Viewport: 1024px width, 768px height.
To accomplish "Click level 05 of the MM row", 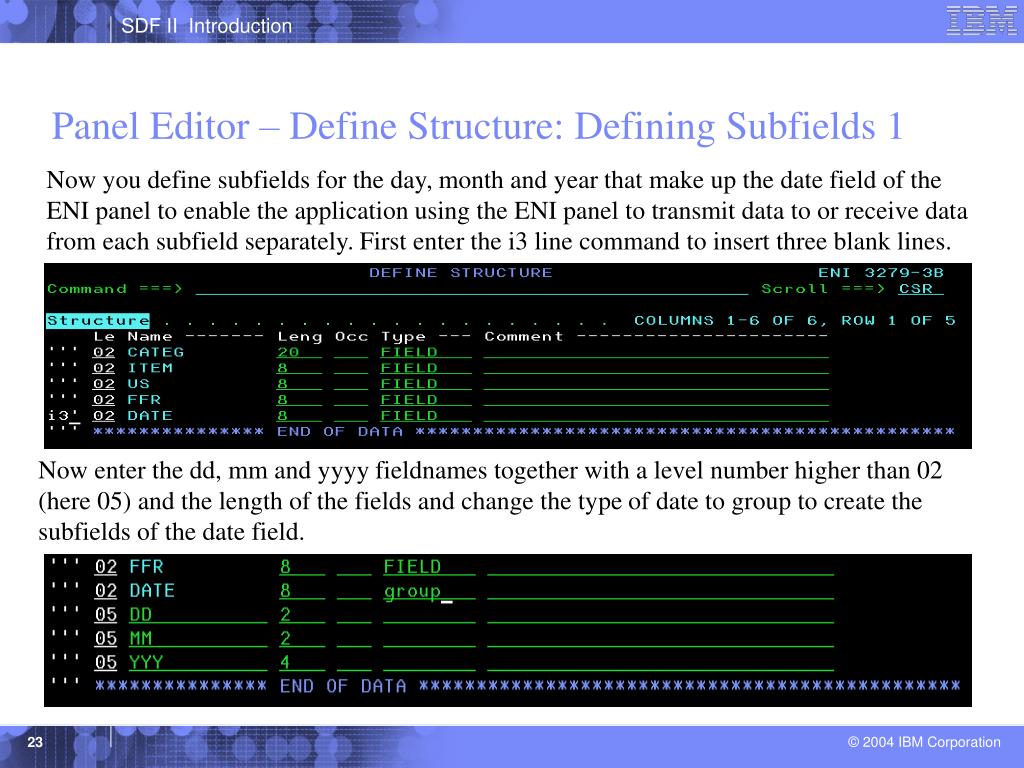I will pos(106,638).
